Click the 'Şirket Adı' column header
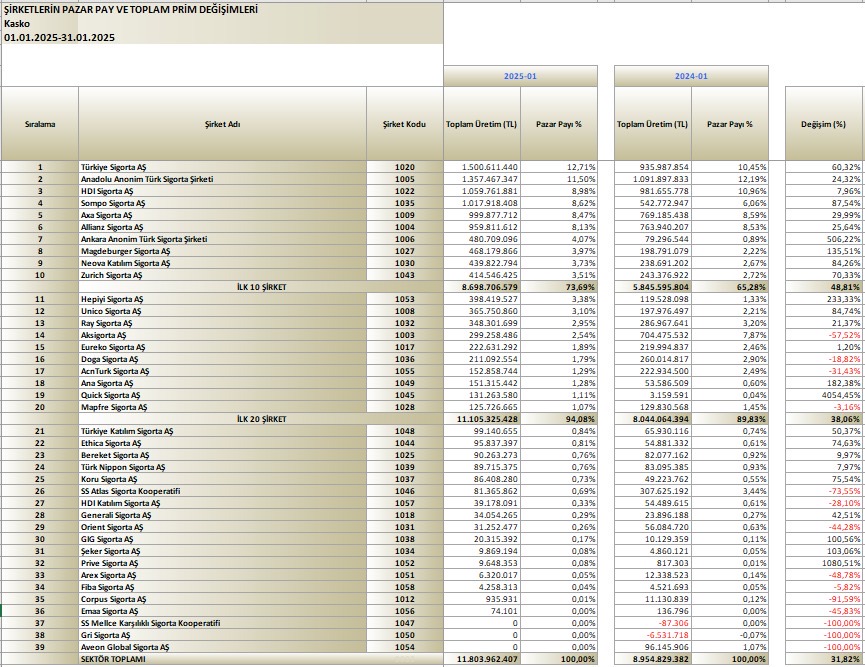The height and width of the screenshot is (667, 865). coord(222,124)
